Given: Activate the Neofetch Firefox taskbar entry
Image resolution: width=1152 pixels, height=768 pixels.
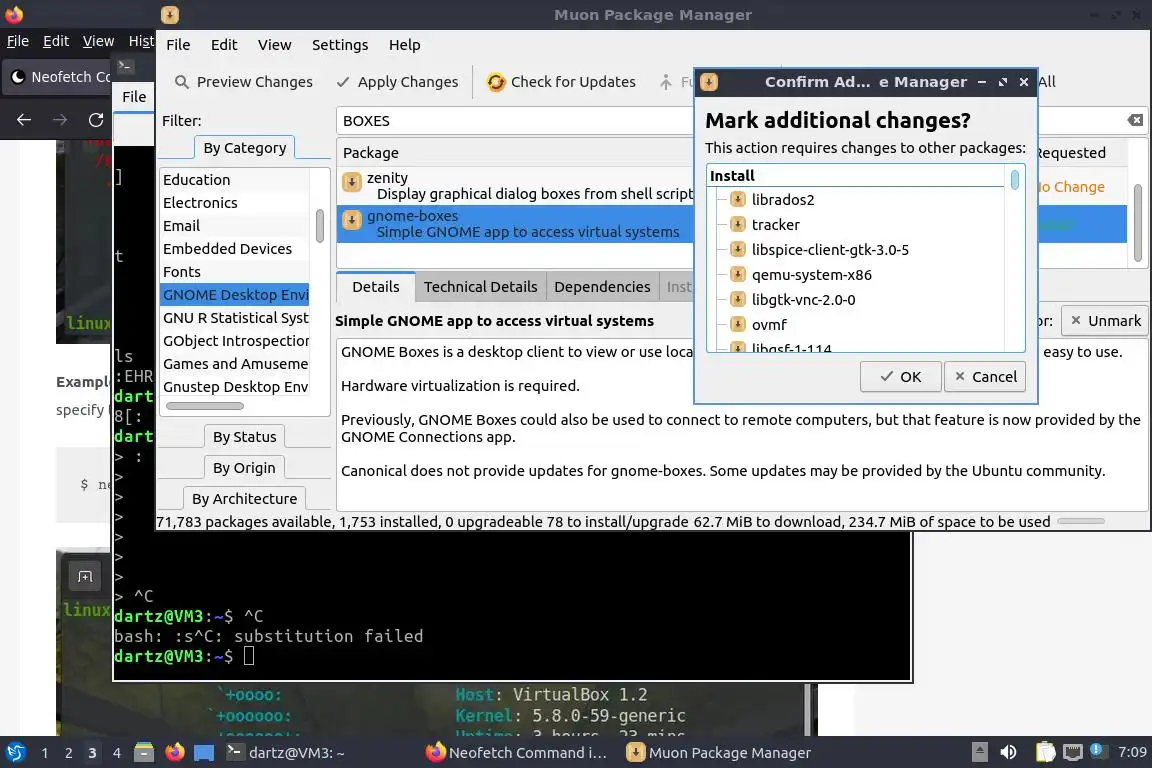Looking at the screenshot, I should coord(517,753).
